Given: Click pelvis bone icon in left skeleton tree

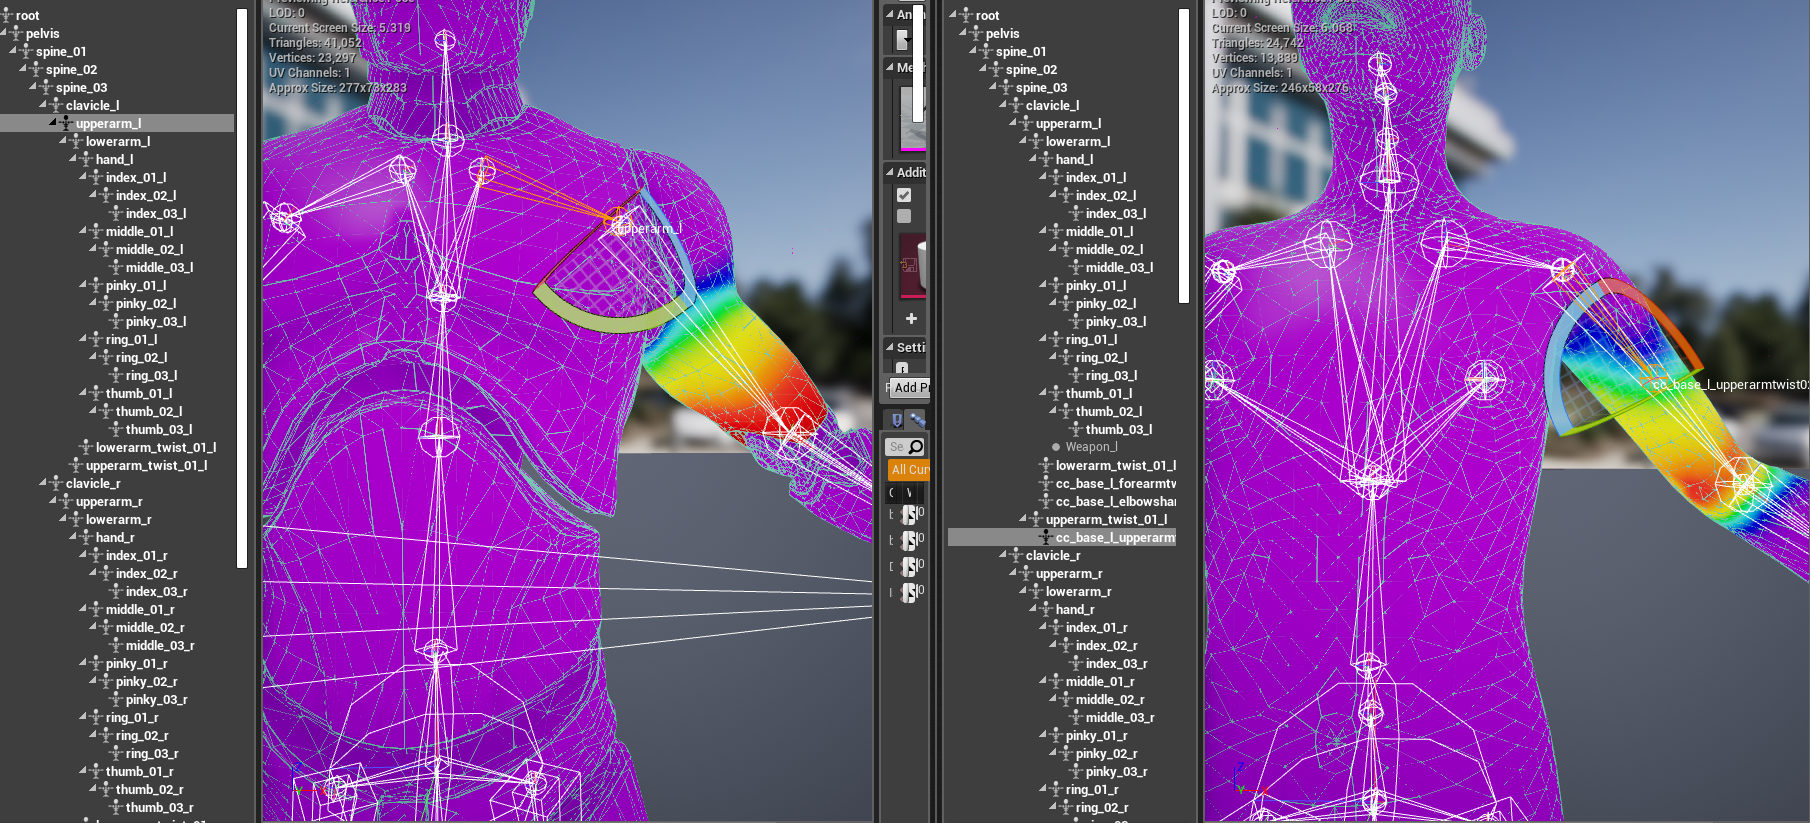Looking at the screenshot, I should 17,33.
